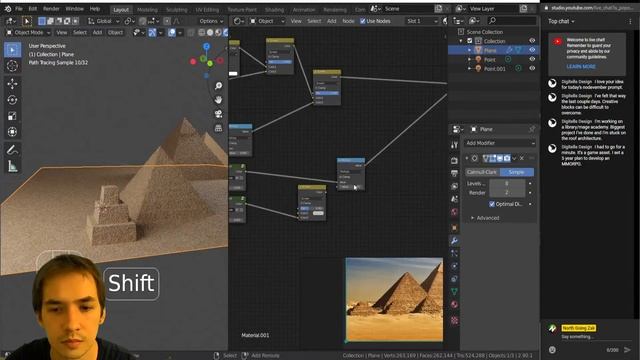Hide the Point light via eye icon

point(532,59)
